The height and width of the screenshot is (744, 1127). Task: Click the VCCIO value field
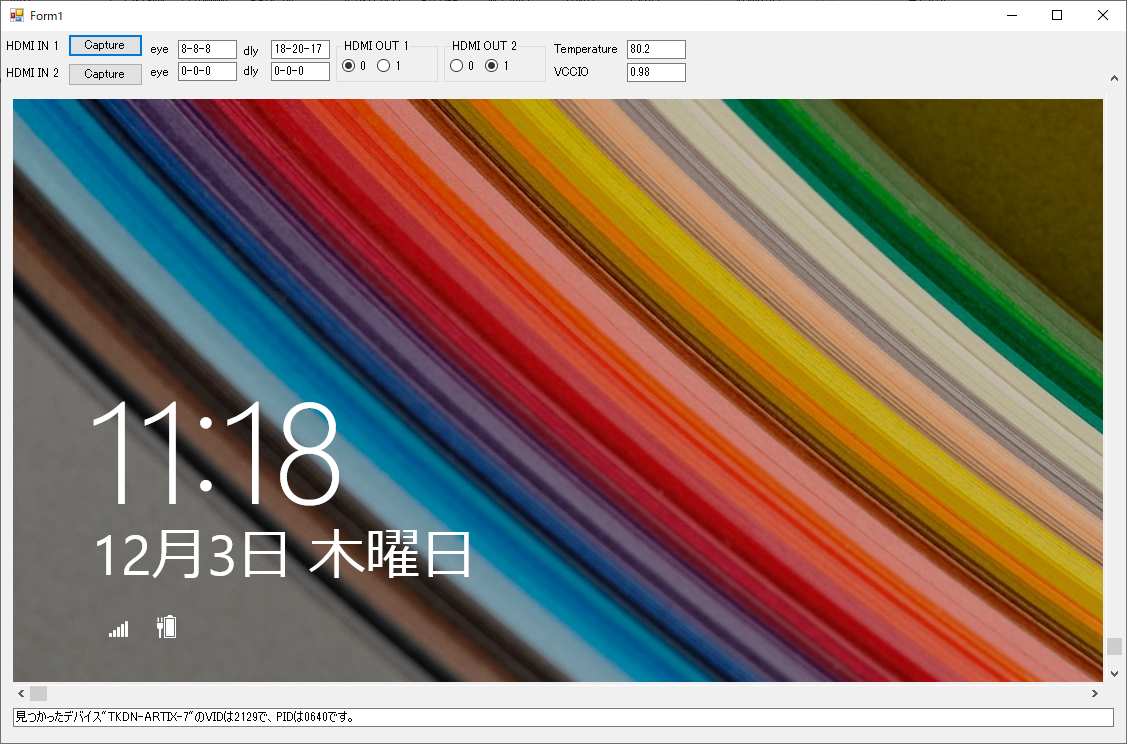(656, 72)
